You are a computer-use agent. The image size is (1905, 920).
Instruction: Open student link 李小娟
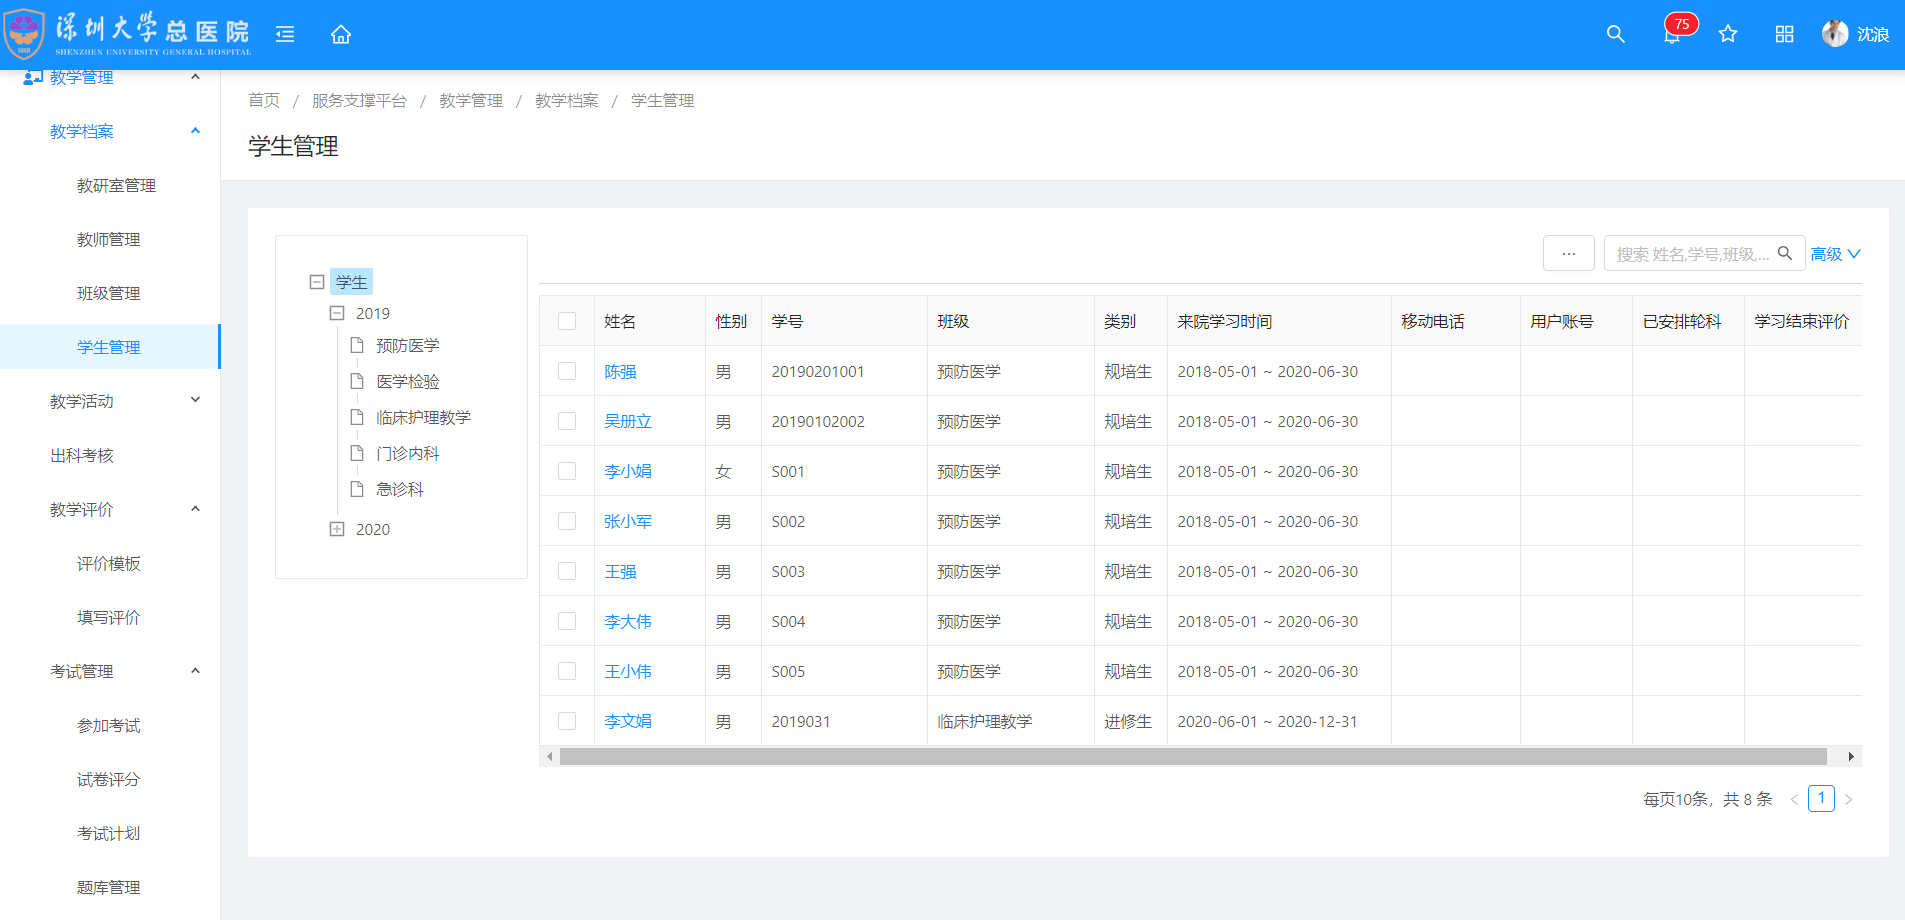click(628, 471)
